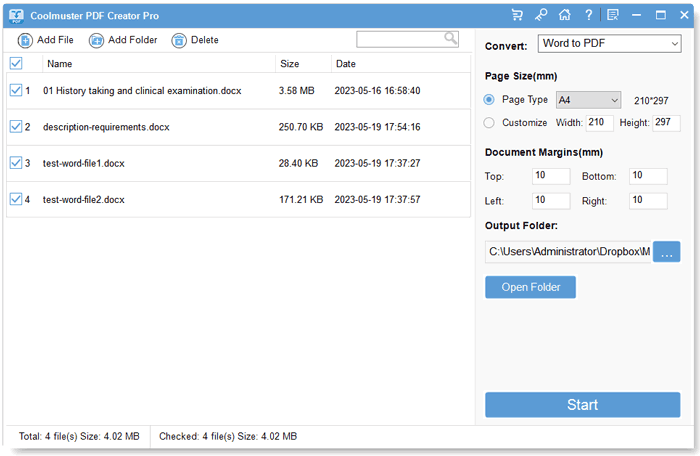Click the 171.21 KB size cell

tap(301, 200)
